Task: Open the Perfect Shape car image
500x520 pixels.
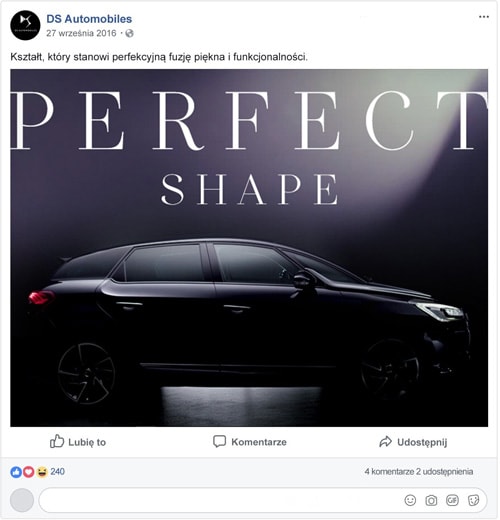Action: click(x=249, y=248)
